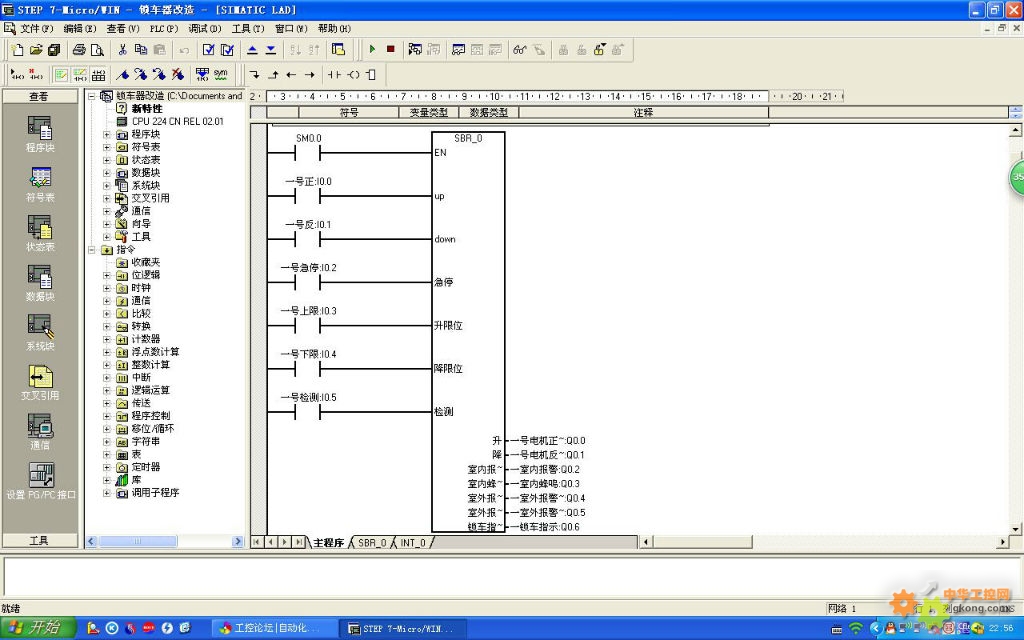Switch to the INT_0 tab
The width and height of the screenshot is (1024, 640).
click(413, 543)
